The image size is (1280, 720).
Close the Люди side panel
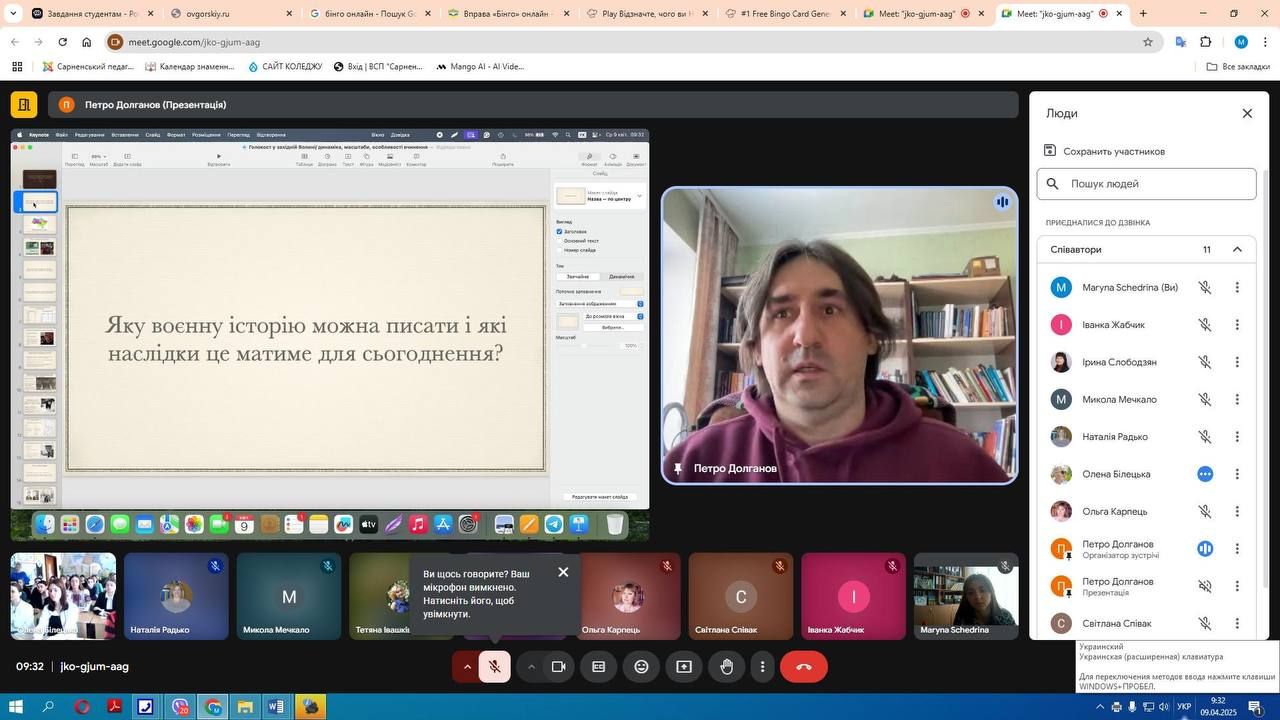[x=1247, y=113]
